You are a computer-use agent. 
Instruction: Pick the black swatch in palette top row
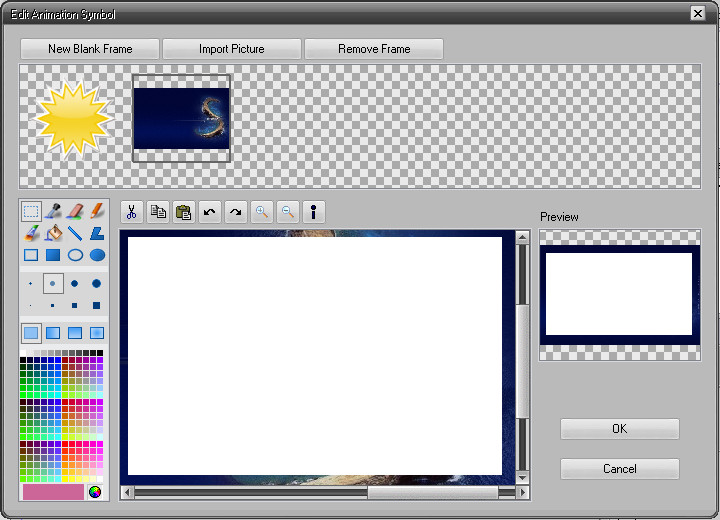(x=100, y=353)
